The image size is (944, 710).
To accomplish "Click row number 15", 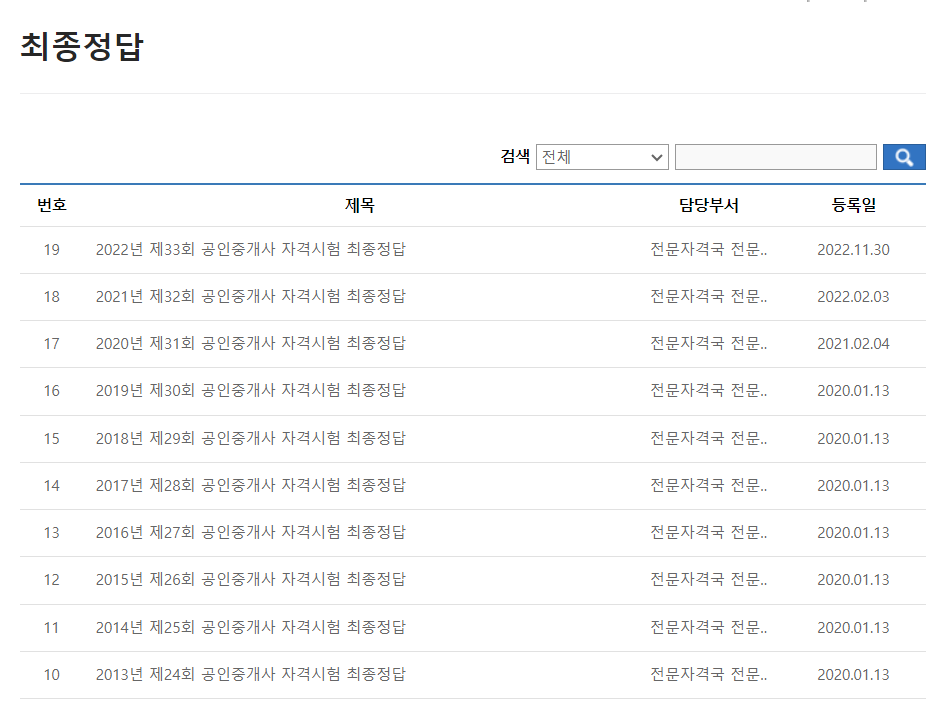I will click(52, 439).
